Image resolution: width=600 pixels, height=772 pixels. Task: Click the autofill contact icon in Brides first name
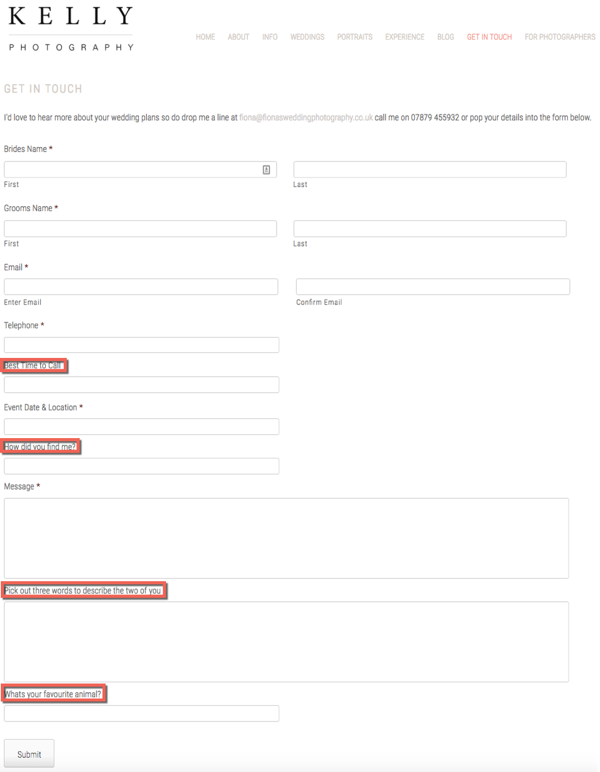266,169
